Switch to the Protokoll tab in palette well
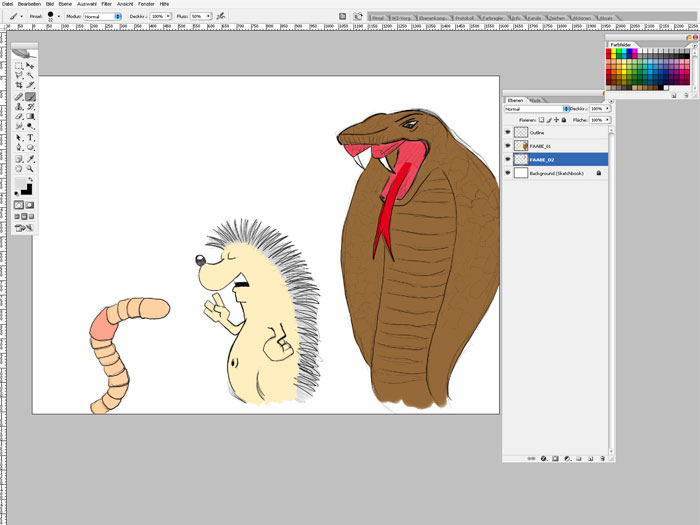The width and height of the screenshot is (700, 525). click(464, 18)
